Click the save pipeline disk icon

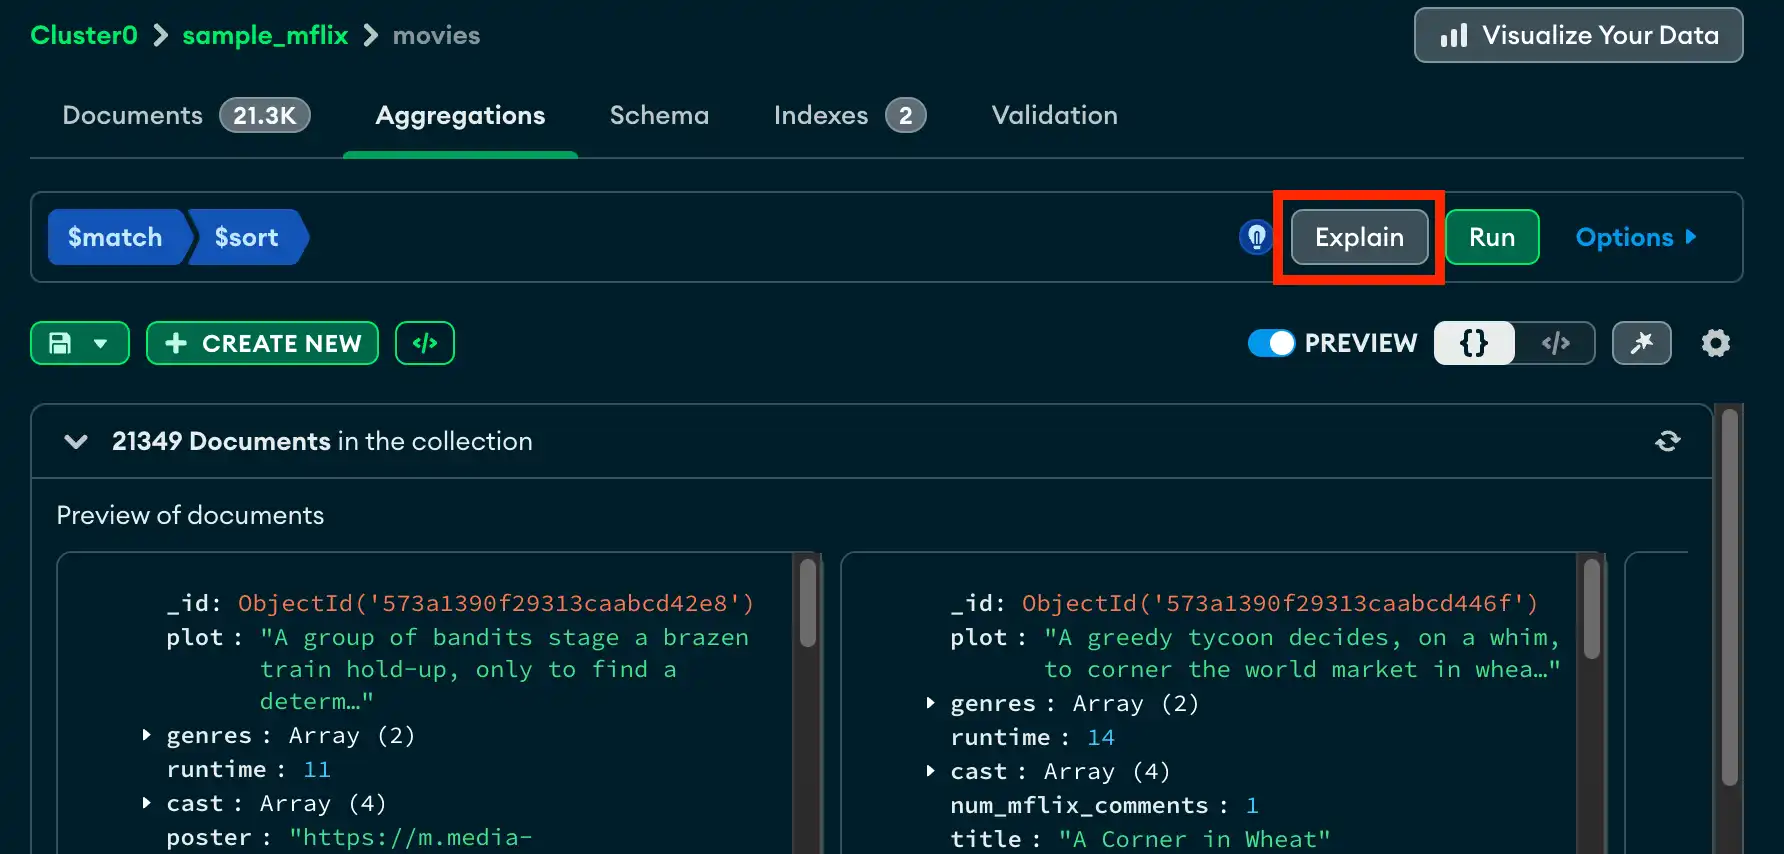click(61, 343)
